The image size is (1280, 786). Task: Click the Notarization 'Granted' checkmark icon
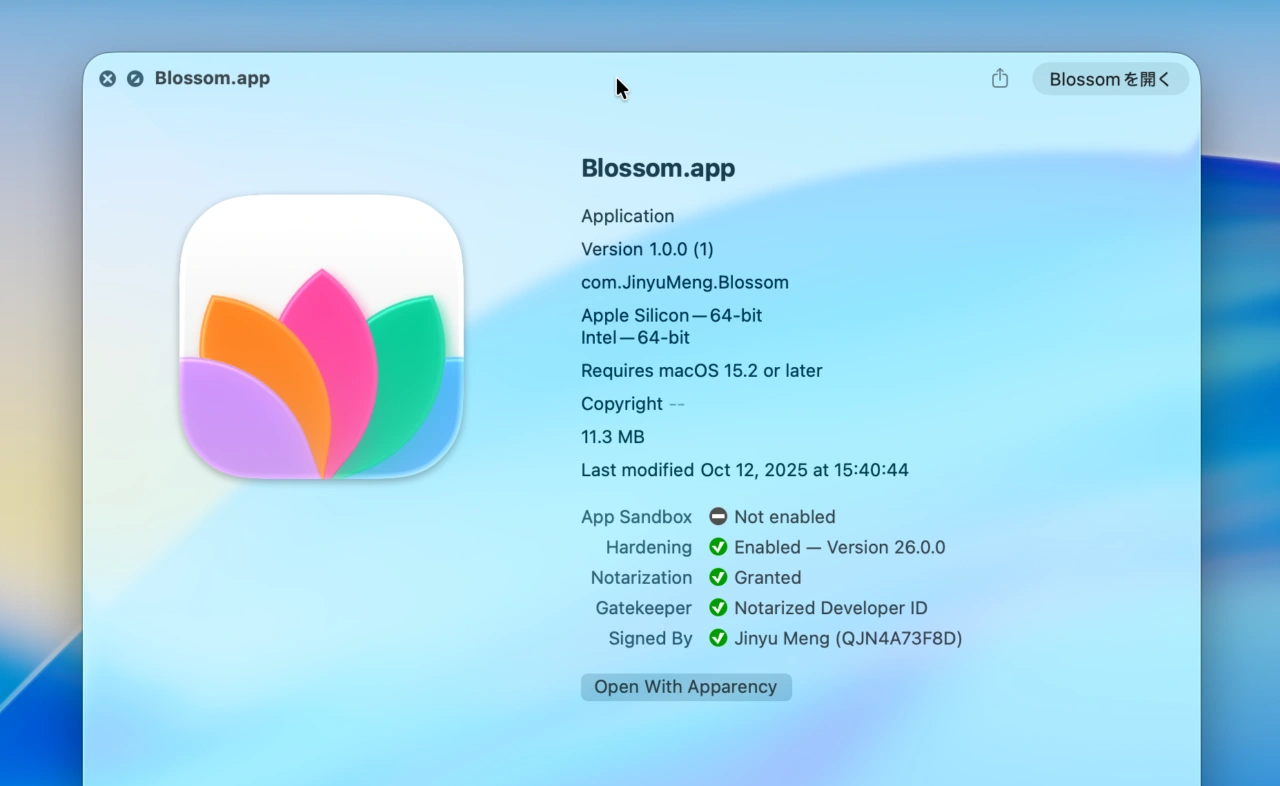(718, 577)
